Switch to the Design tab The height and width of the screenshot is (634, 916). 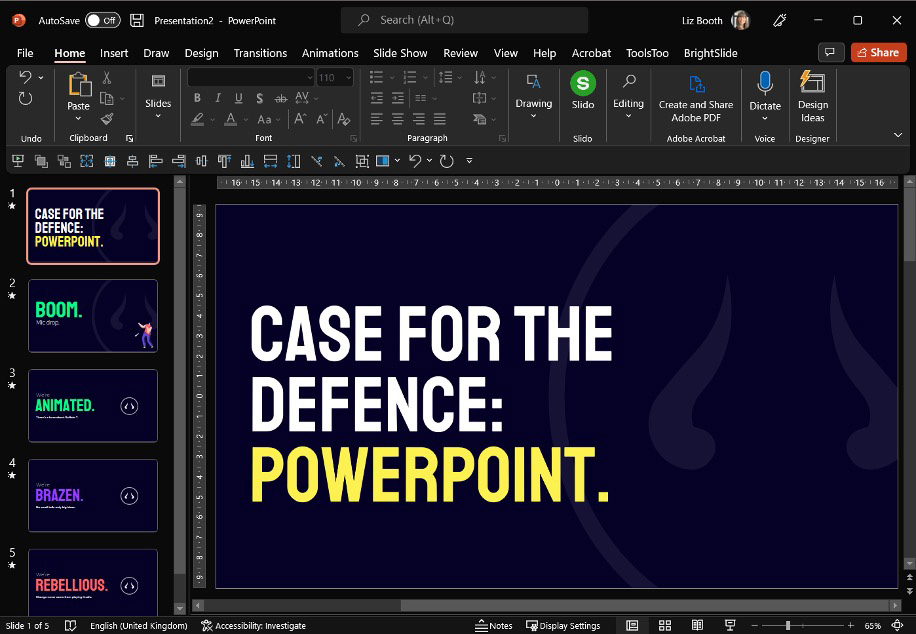point(202,53)
